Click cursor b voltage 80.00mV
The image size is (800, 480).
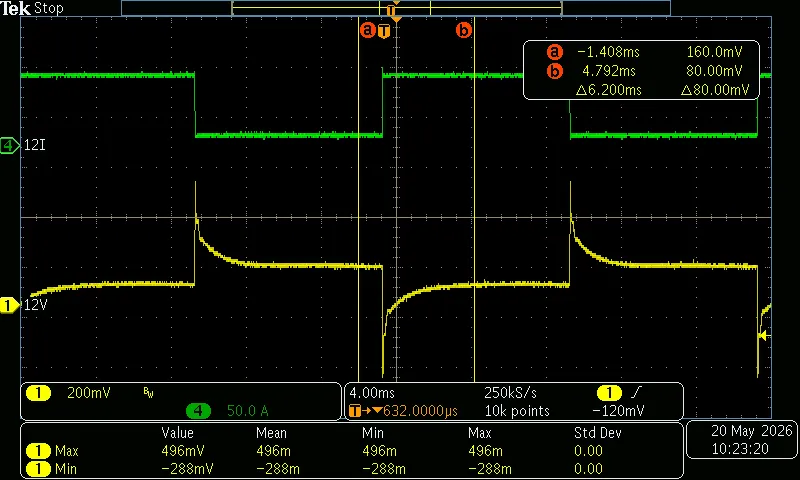(714, 71)
